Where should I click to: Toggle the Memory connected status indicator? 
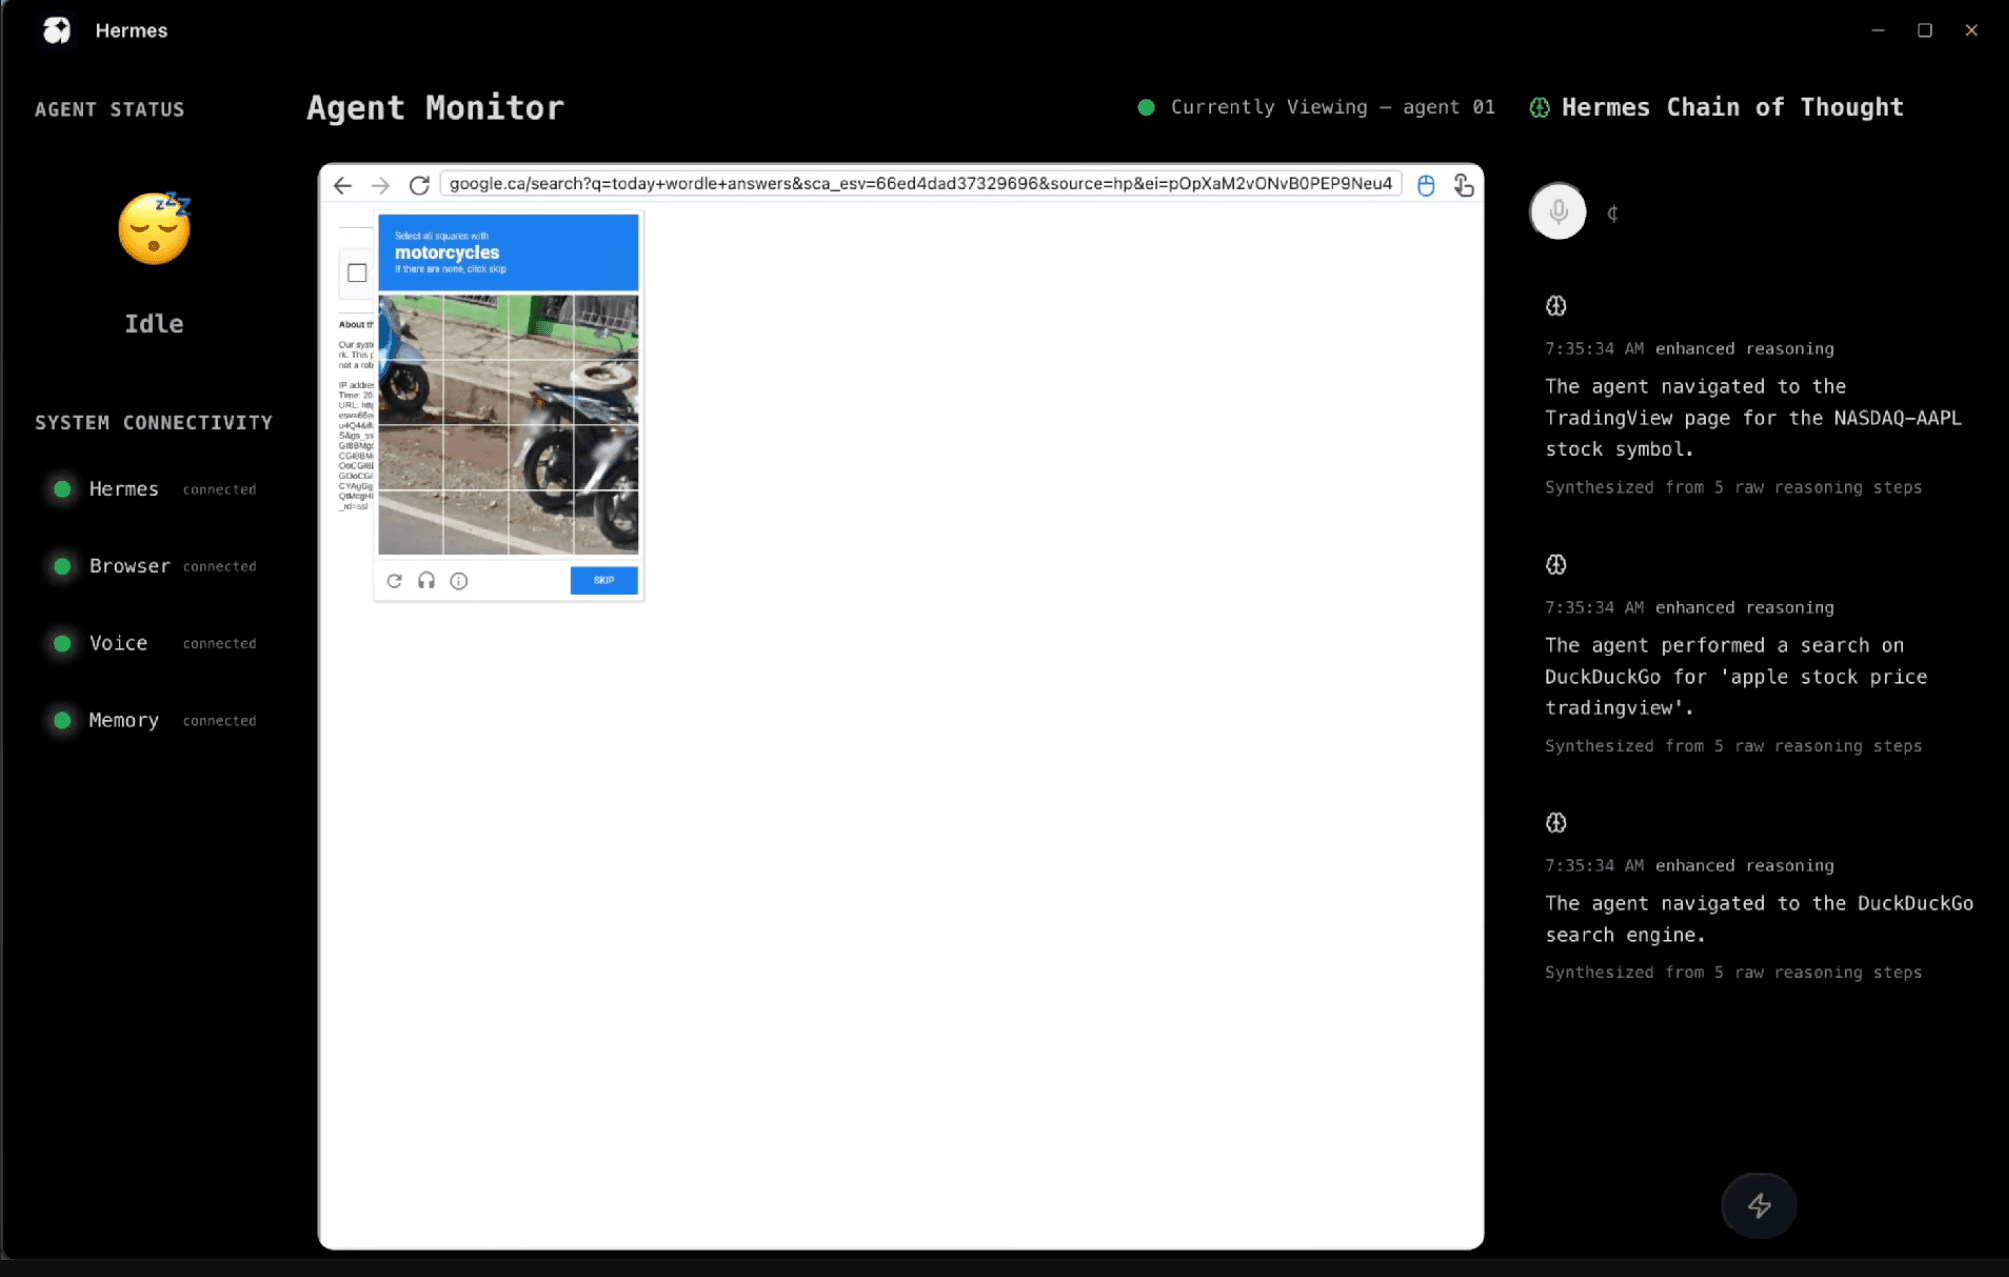pos(61,720)
